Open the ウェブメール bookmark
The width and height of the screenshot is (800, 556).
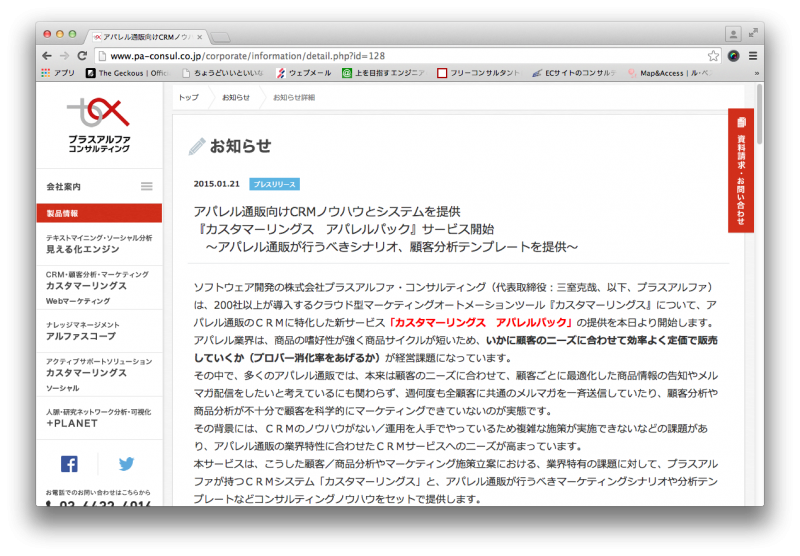(304, 73)
